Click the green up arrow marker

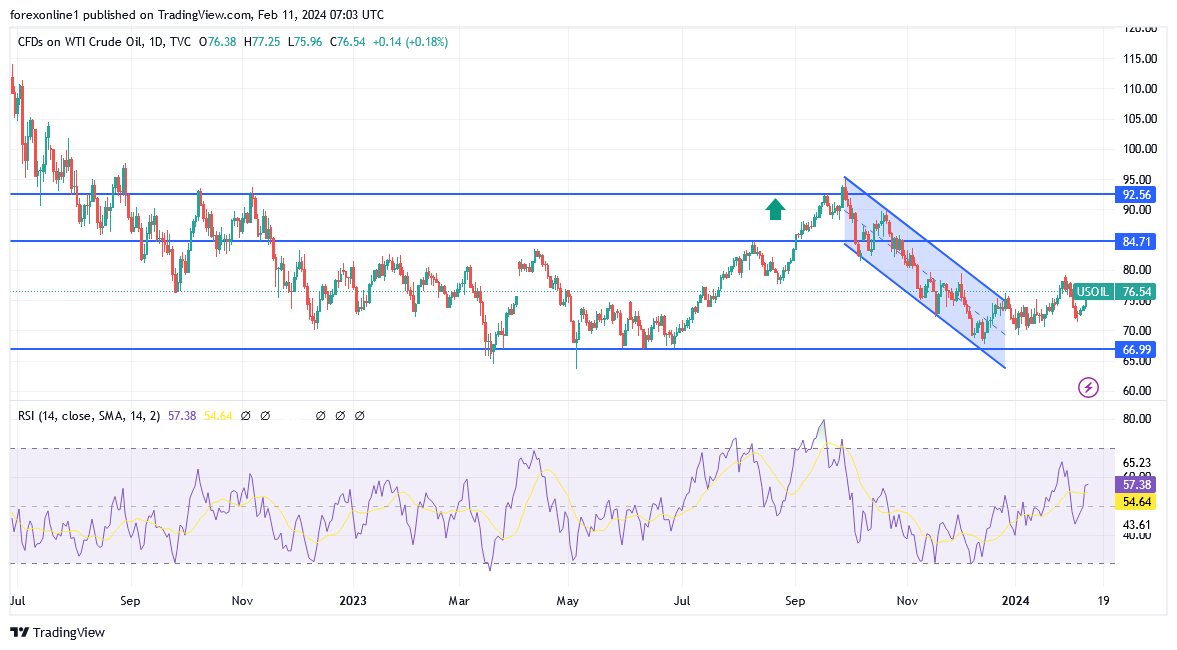click(x=775, y=208)
